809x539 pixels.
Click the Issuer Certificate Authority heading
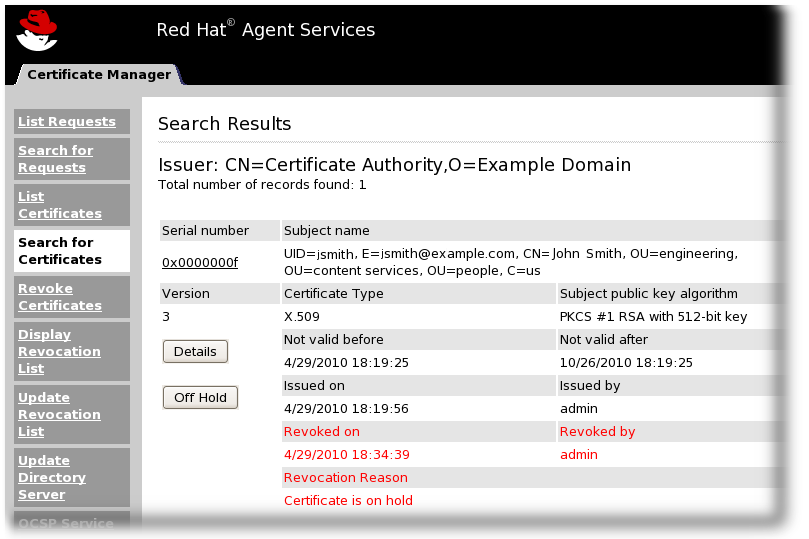[394, 165]
